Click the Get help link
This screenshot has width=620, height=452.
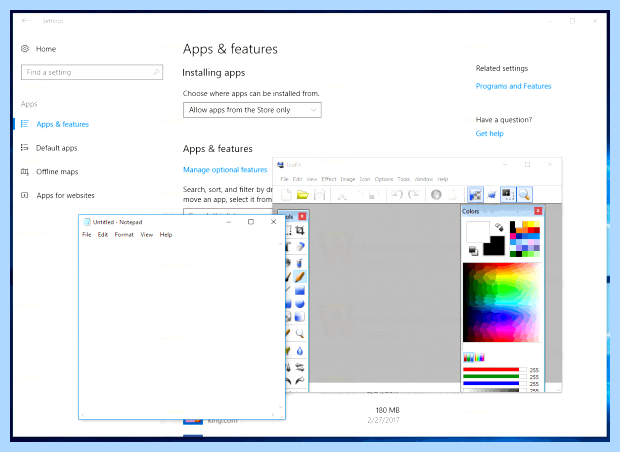tap(490, 134)
